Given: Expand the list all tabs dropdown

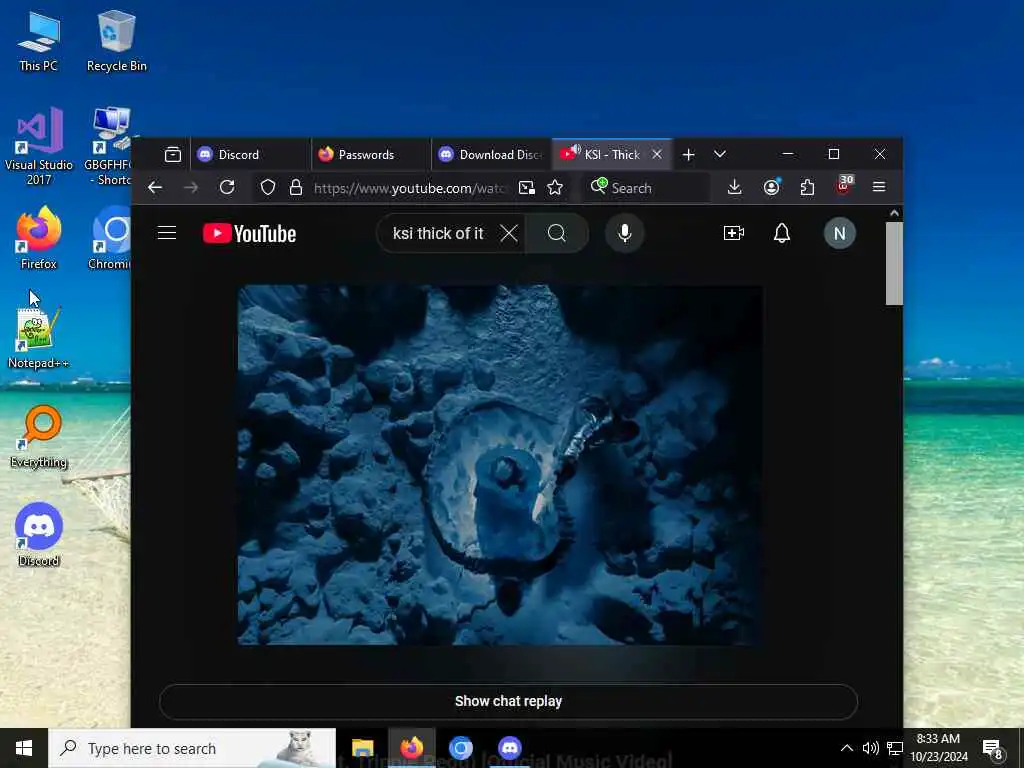Looking at the screenshot, I should (720, 155).
